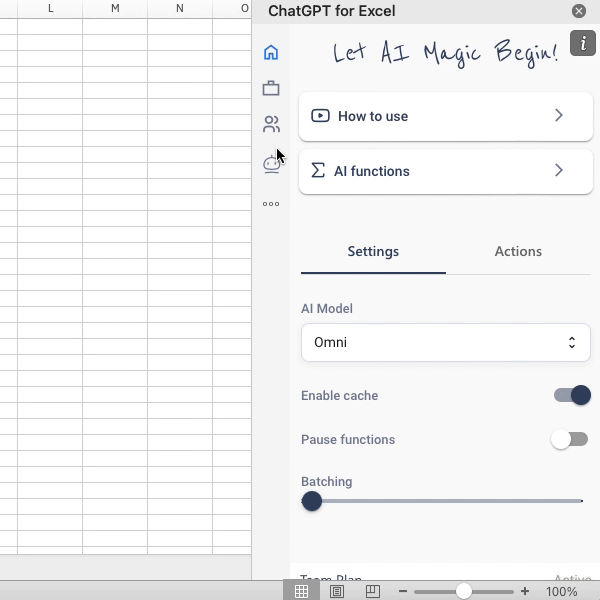Open the How to use card
Image resolution: width=600 pixels, height=600 pixels.
pyautogui.click(x=446, y=116)
